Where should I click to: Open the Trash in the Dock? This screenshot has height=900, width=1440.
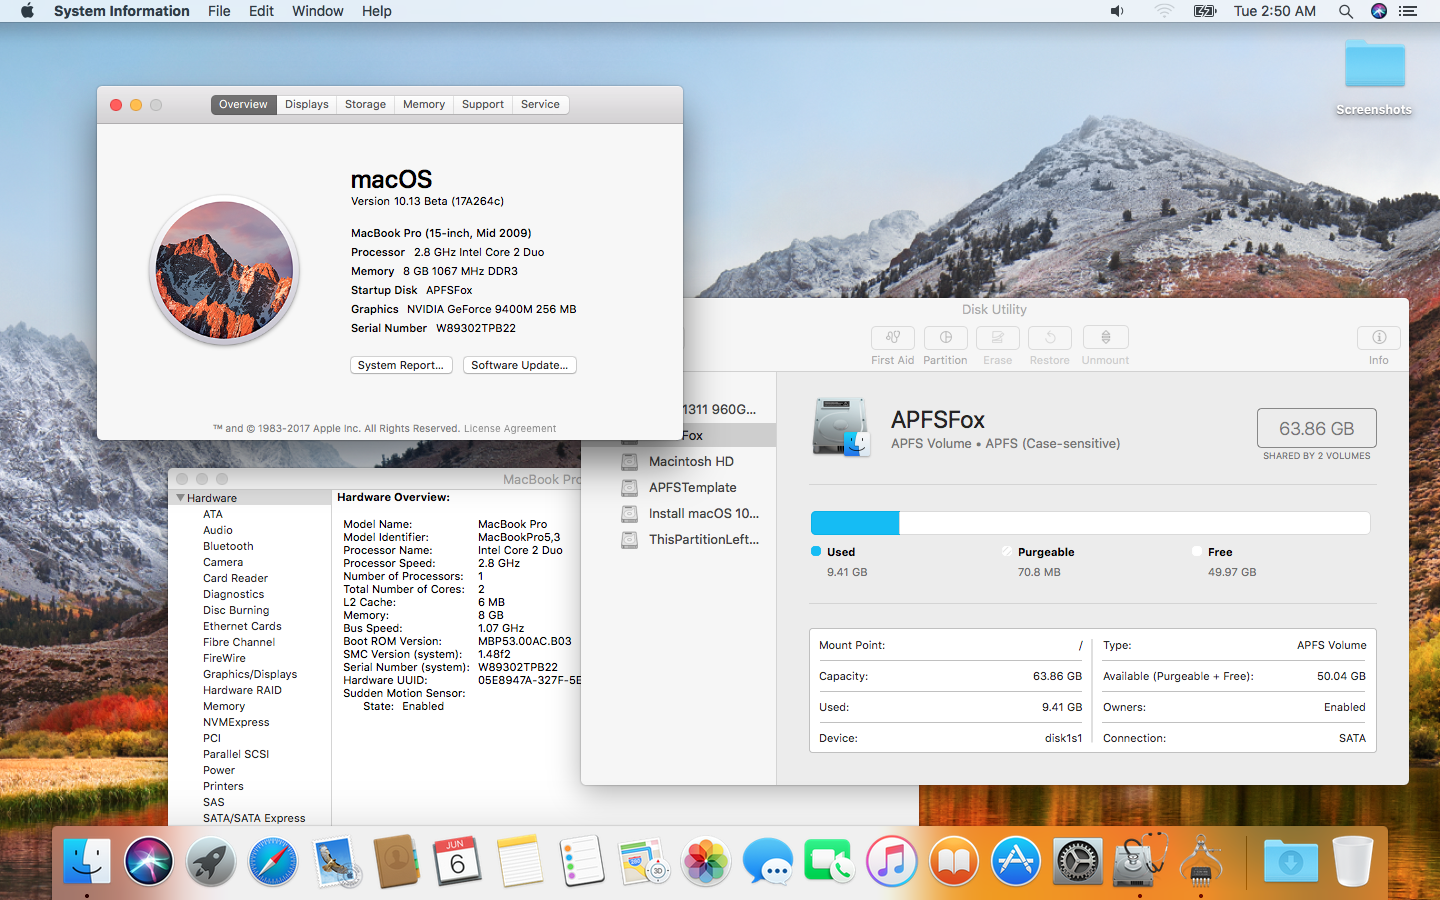point(1352,861)
